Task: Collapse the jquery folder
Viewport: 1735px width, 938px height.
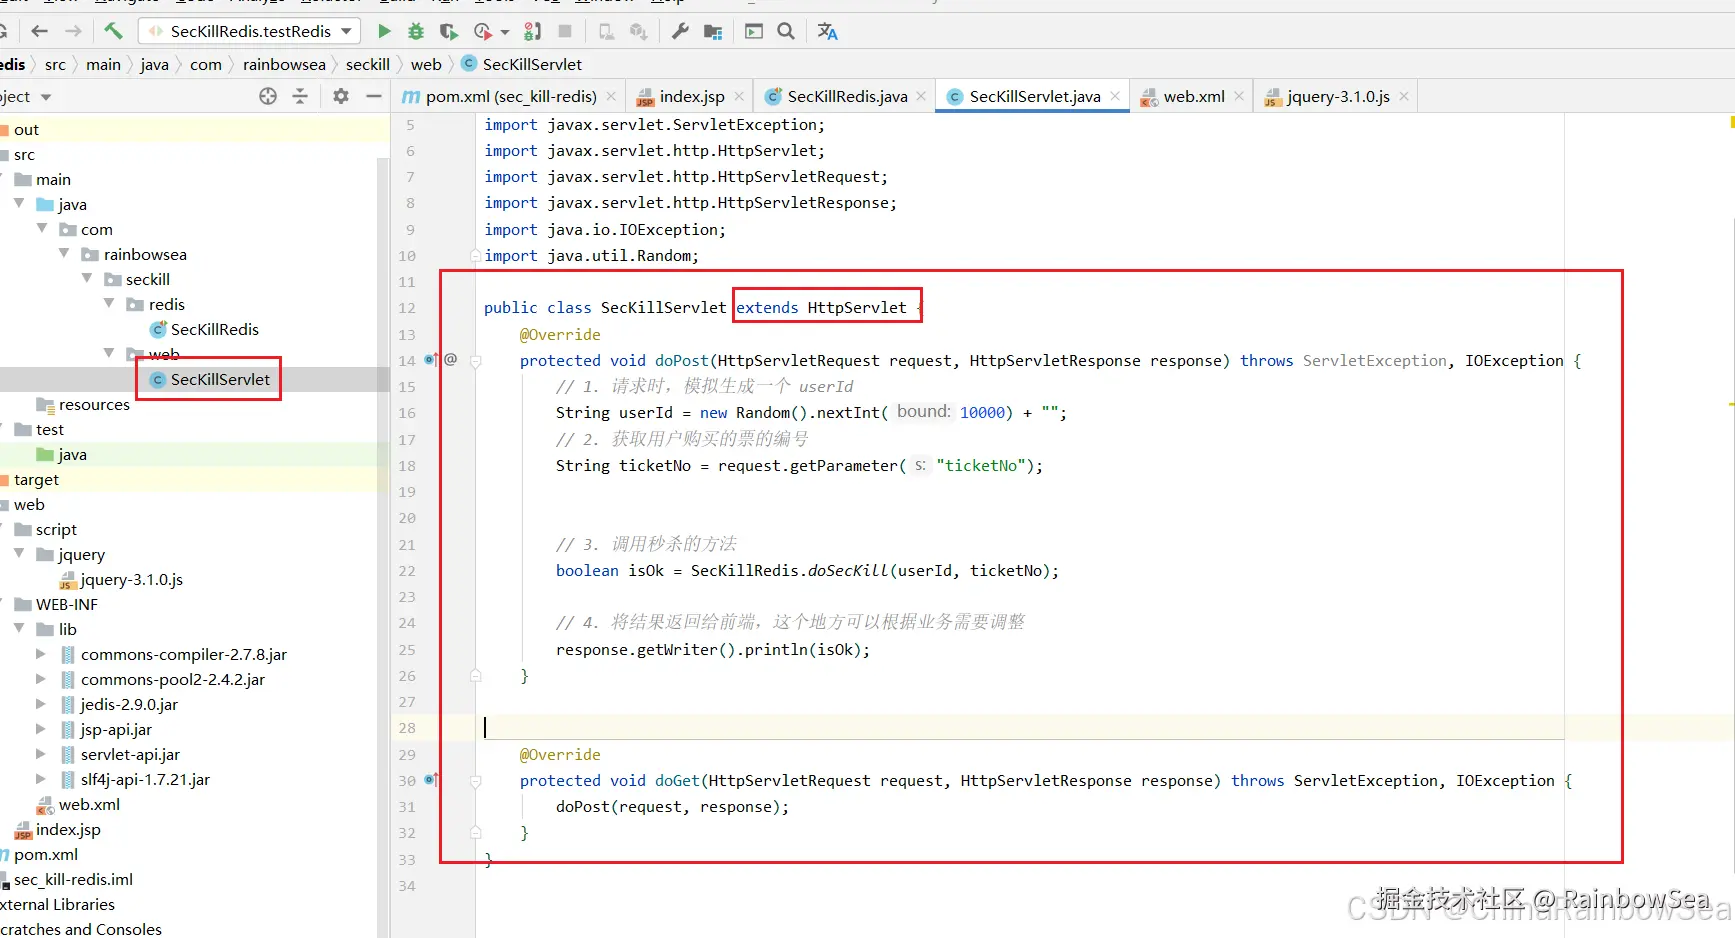Action: tap(19, 554)
